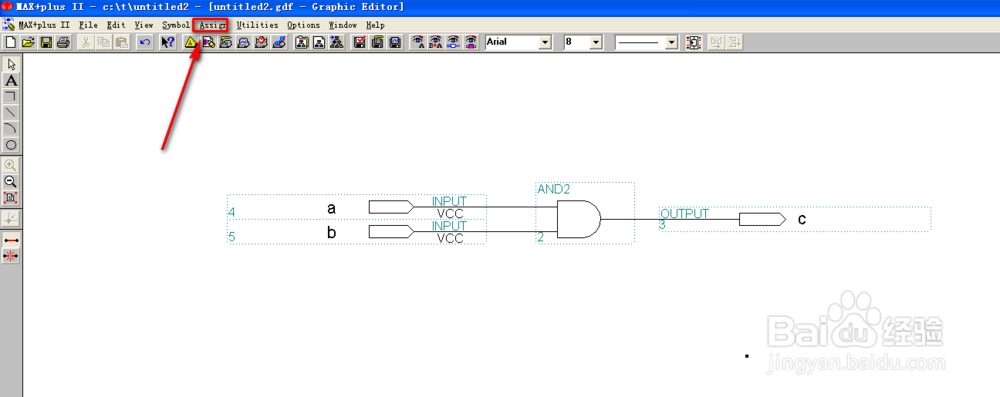
Task: Click the project name folder icon
Action: tap(302, 43)
